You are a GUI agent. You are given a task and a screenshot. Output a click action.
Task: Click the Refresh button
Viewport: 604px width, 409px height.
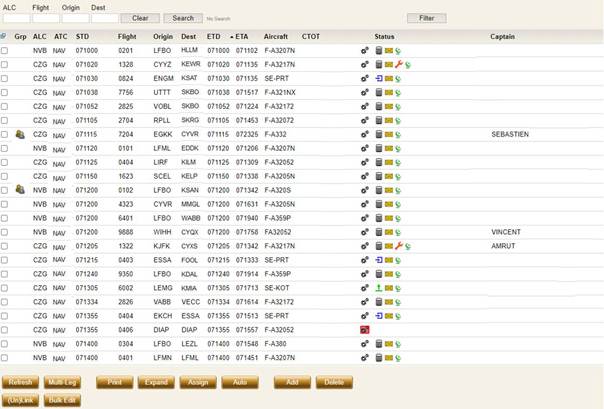coord(20,382)
